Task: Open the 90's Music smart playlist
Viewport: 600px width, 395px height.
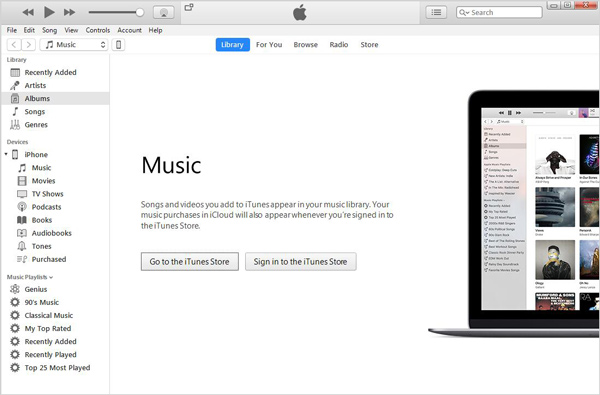Action: 55,302
